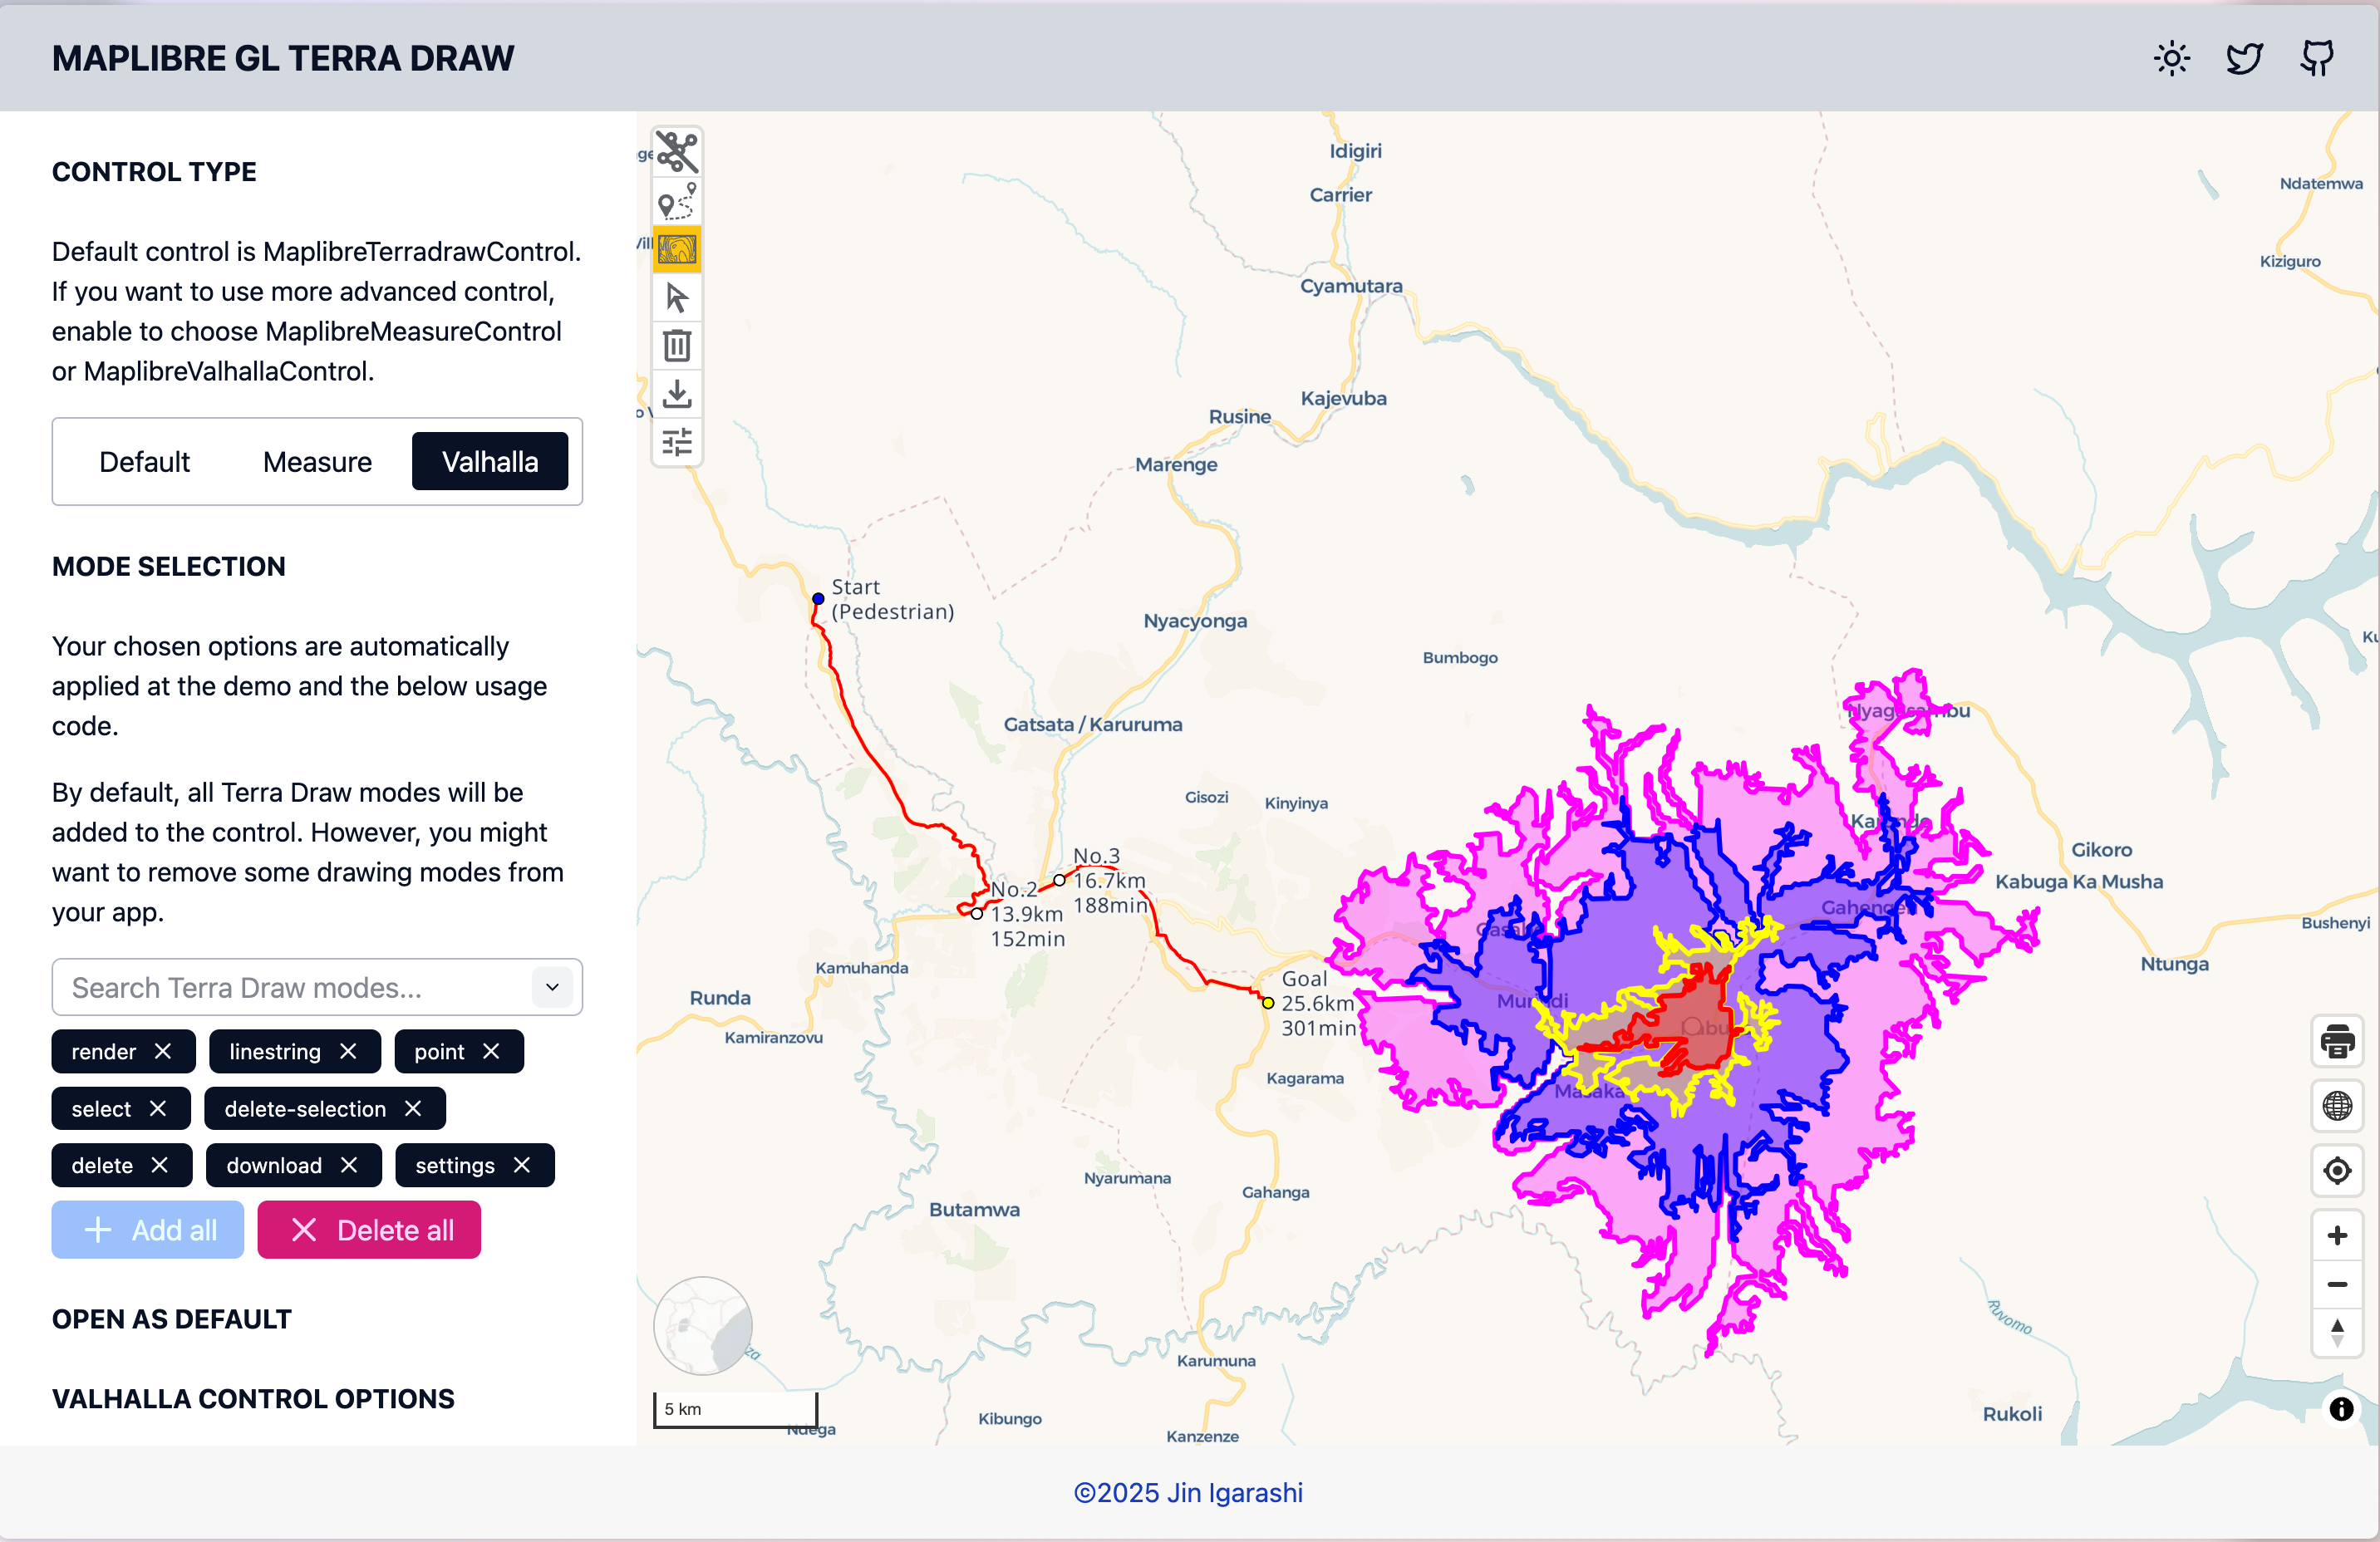Select the pointer select tool on the map toolbar
2380x1542 pixels.
coord(677,297)
